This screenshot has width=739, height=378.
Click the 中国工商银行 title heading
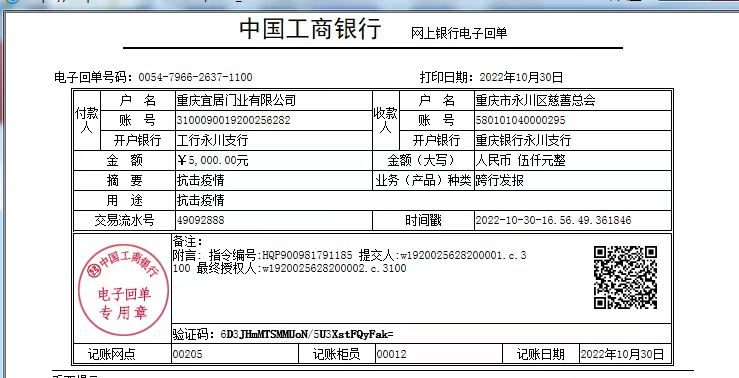pyautogui.click(x=310, y=29)
